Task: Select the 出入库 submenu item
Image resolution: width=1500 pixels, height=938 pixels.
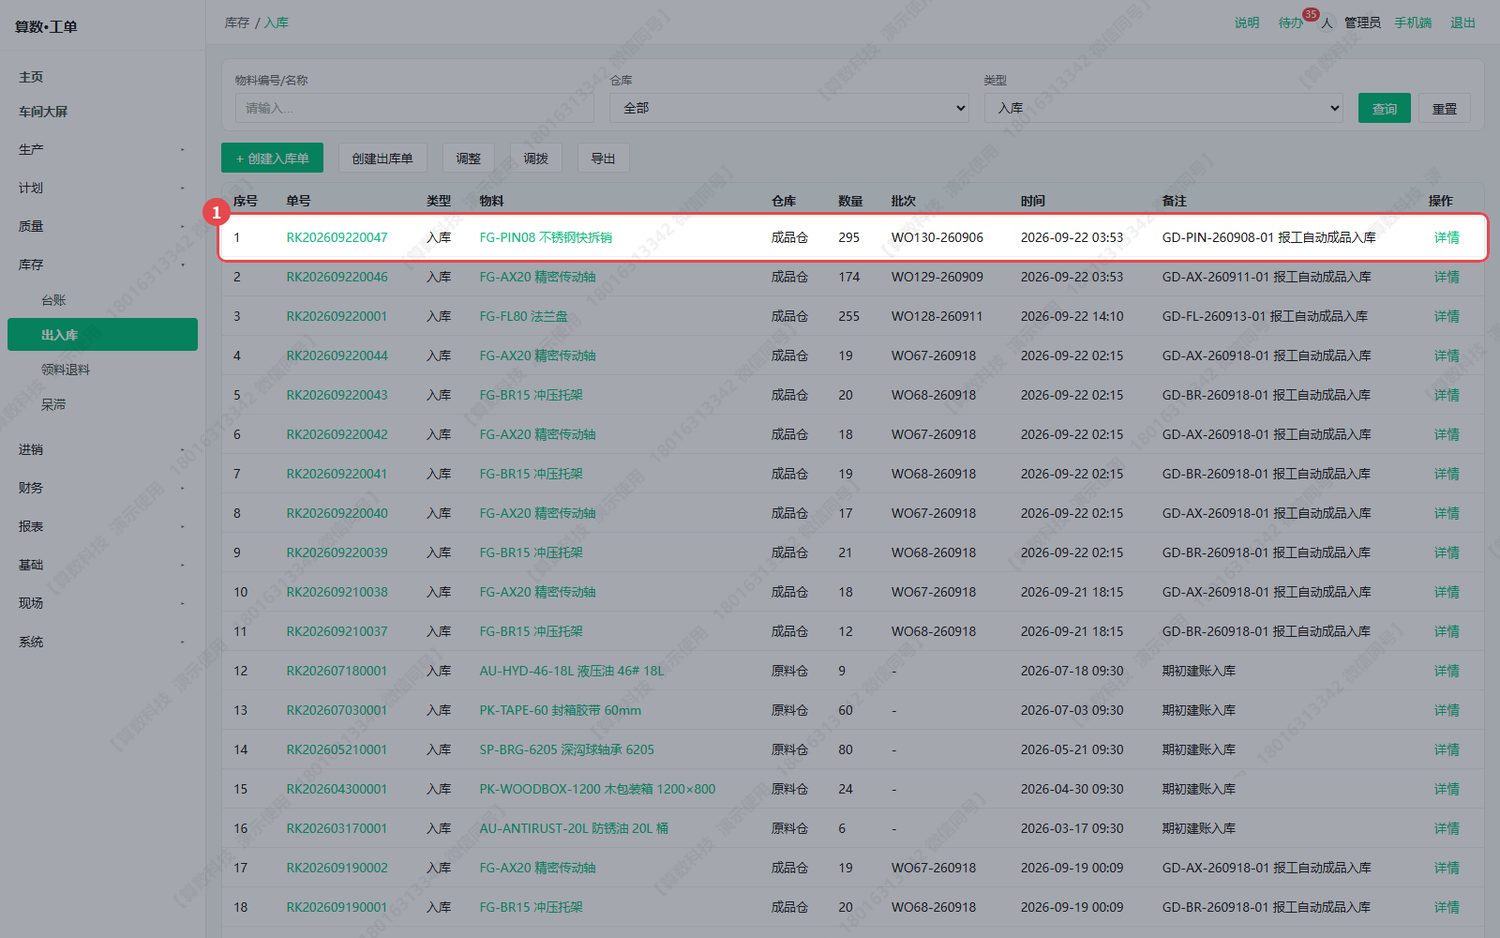Action: (102, 335)
